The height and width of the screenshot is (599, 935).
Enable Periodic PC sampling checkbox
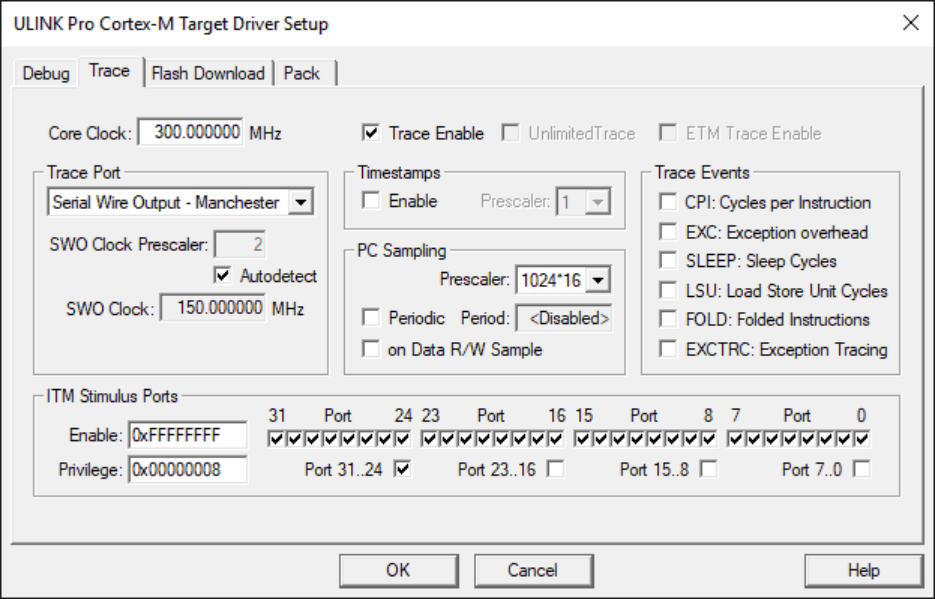[371, 318]
